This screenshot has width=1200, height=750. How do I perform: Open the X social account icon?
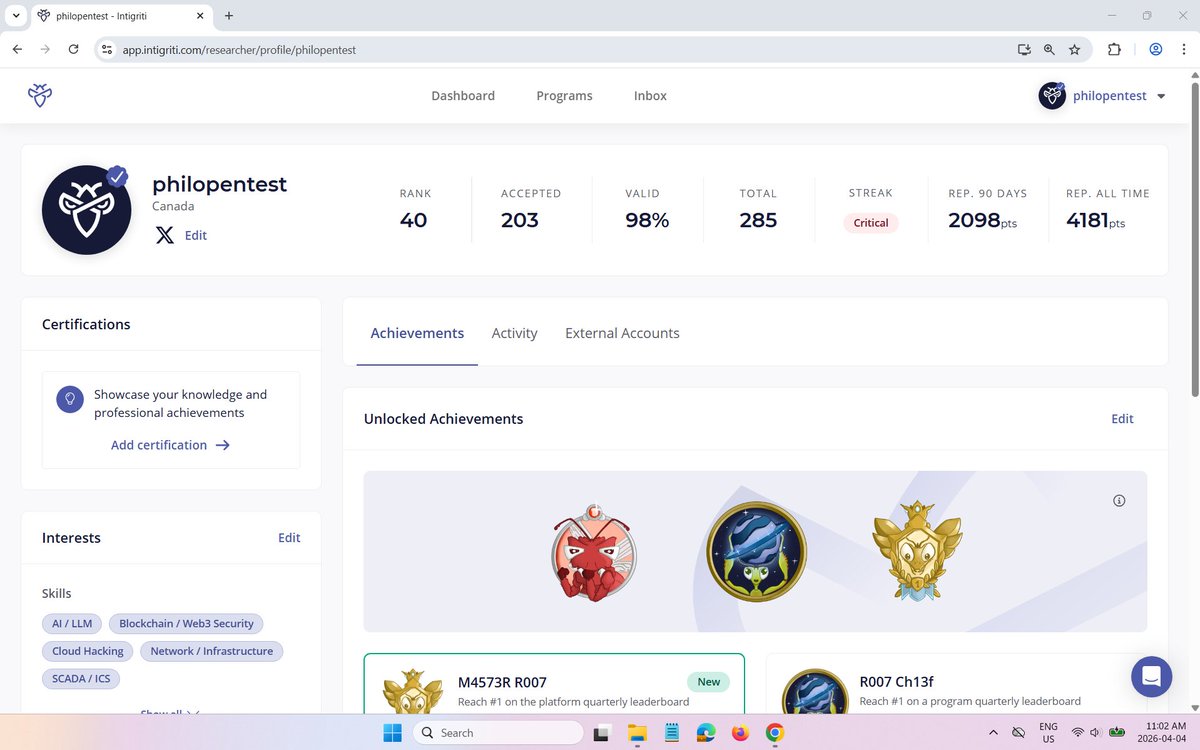165,235
